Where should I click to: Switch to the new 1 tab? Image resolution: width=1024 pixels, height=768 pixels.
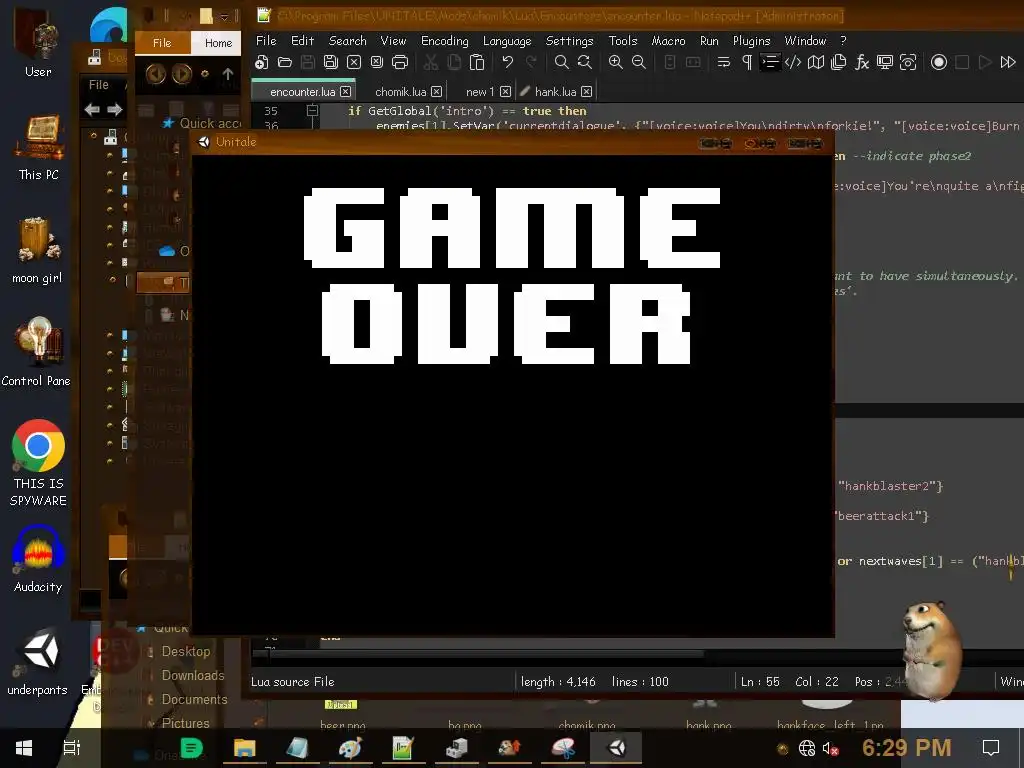480,91
